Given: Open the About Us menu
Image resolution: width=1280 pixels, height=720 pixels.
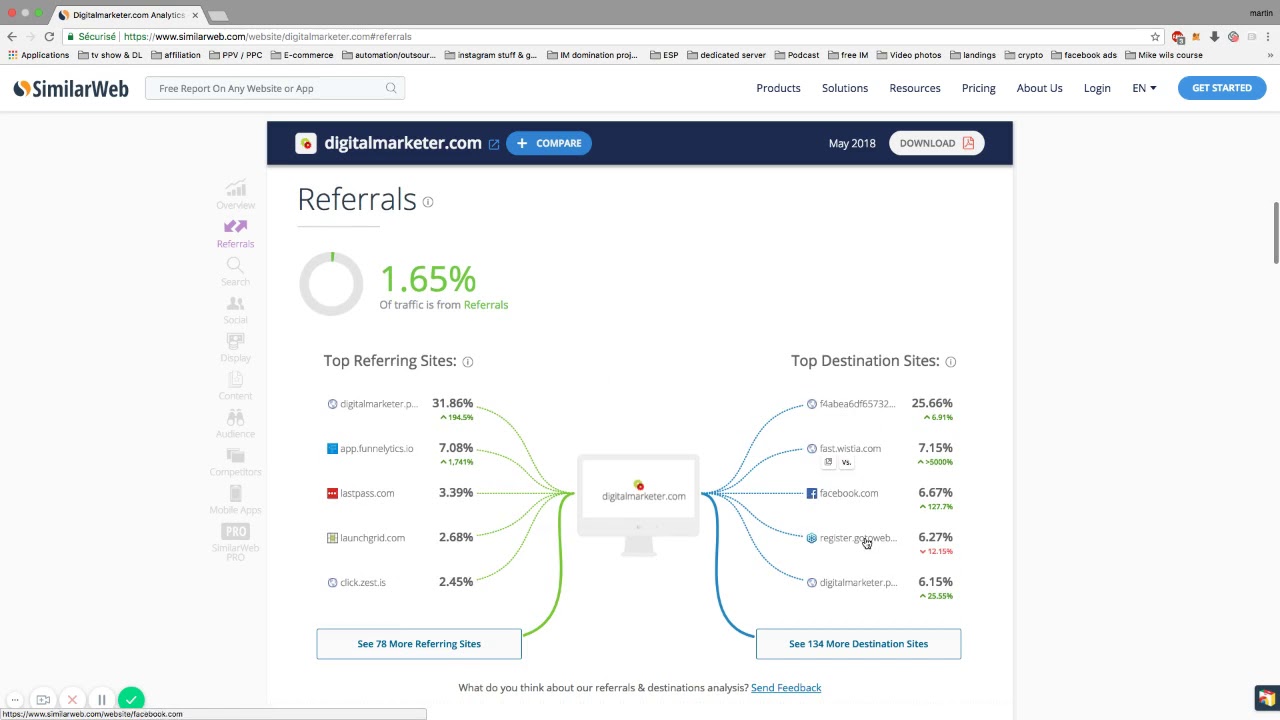Looking at the screenshot, I should tap(1040, 88).
